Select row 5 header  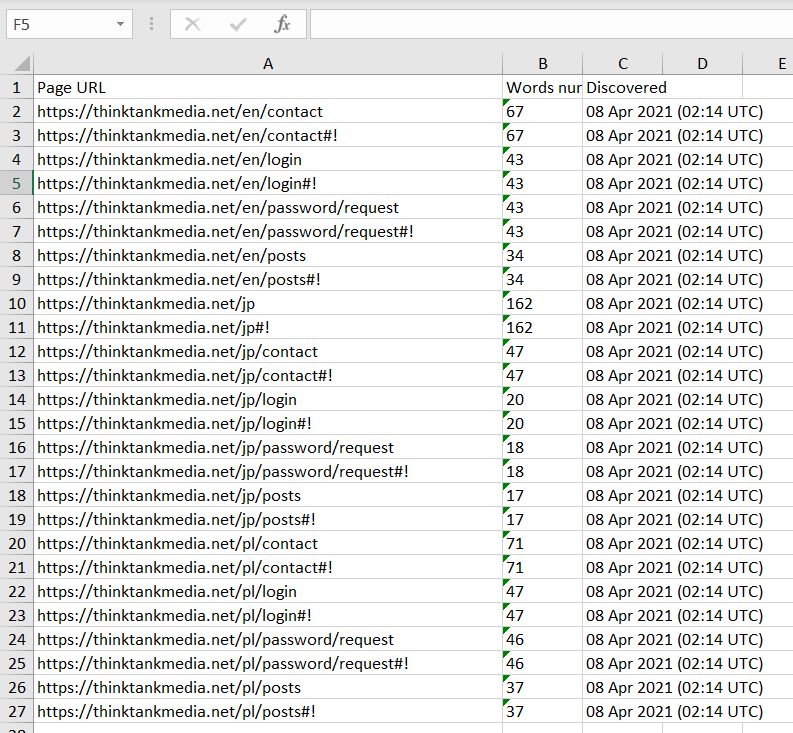17,183
